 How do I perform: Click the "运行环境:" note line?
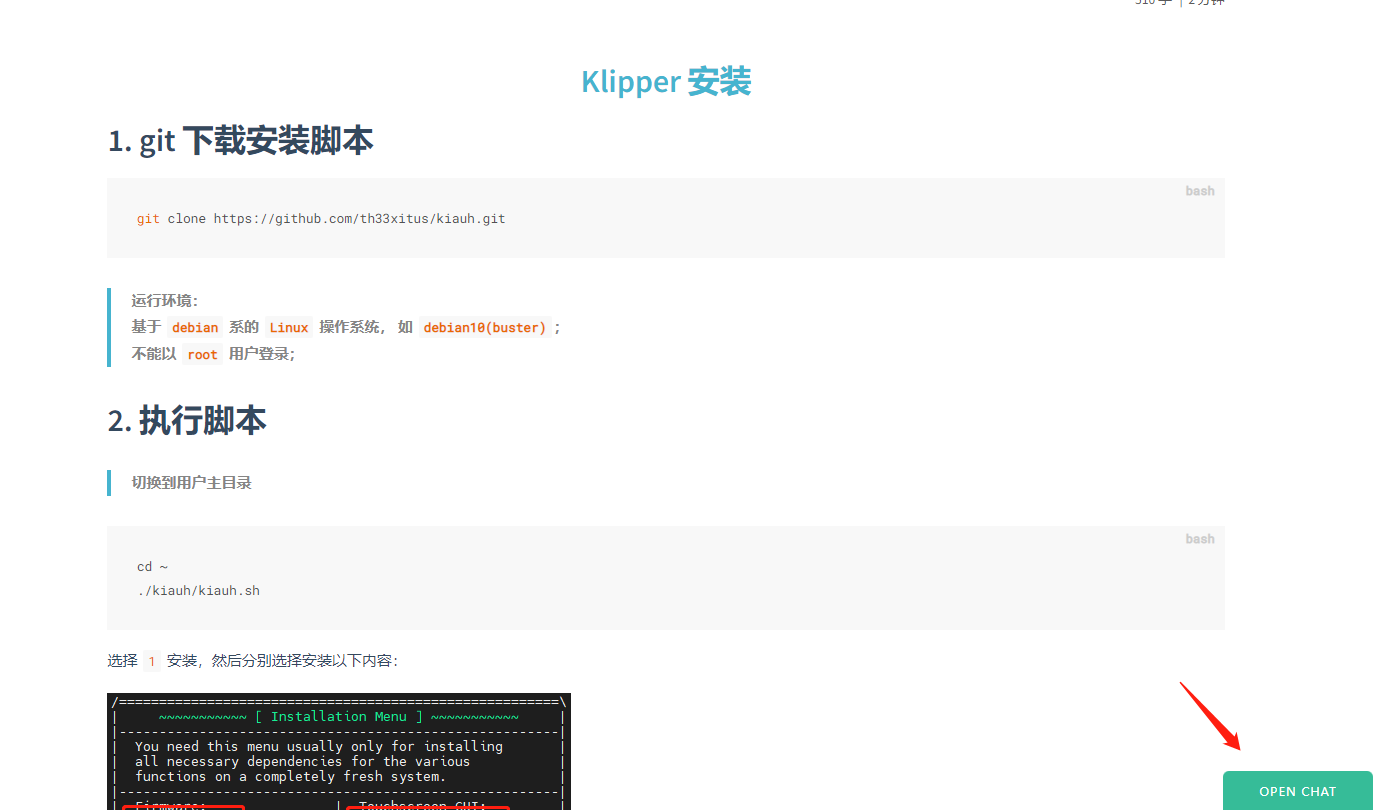165,300
